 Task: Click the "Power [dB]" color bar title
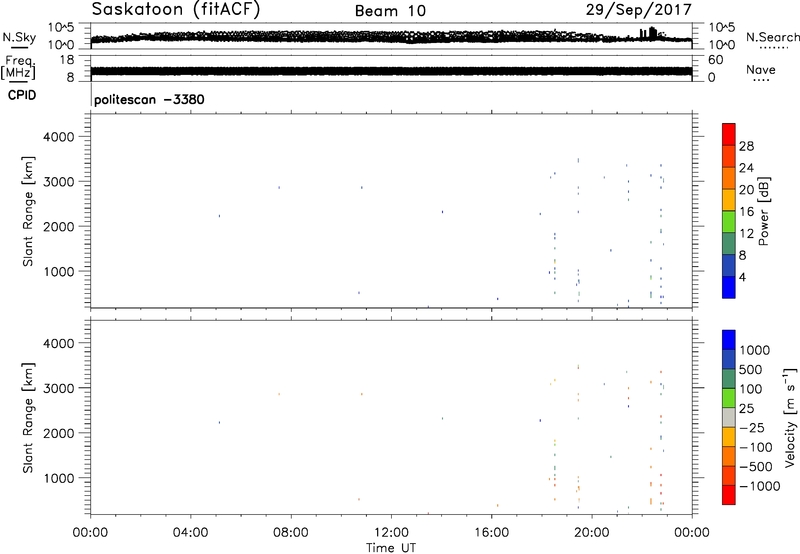click(764, 211)
